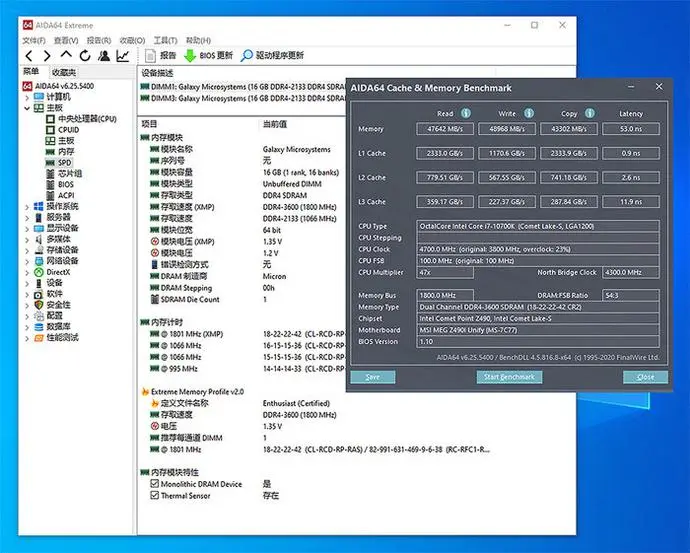Click the report page icon in toolbar
The width and height of the screenshot is (690, 553).
150,56
